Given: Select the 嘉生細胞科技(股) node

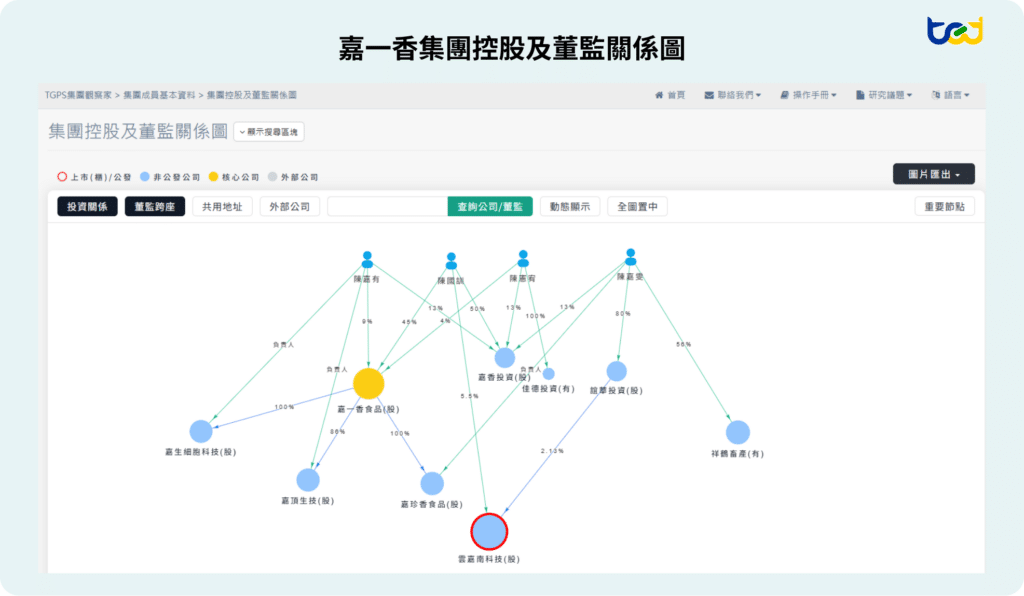Looking at the screenshot, I should point(201,431).
